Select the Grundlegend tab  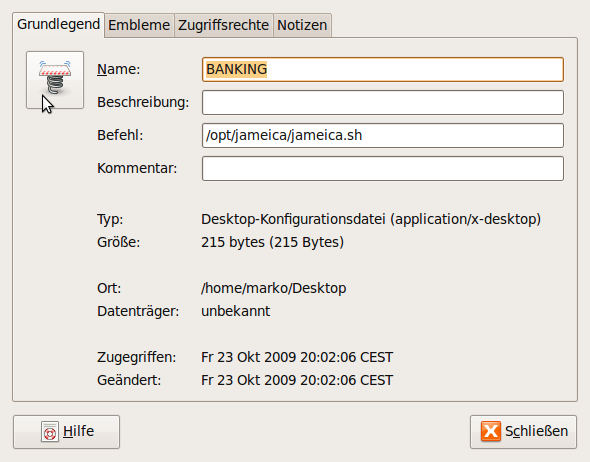(58, 24)
